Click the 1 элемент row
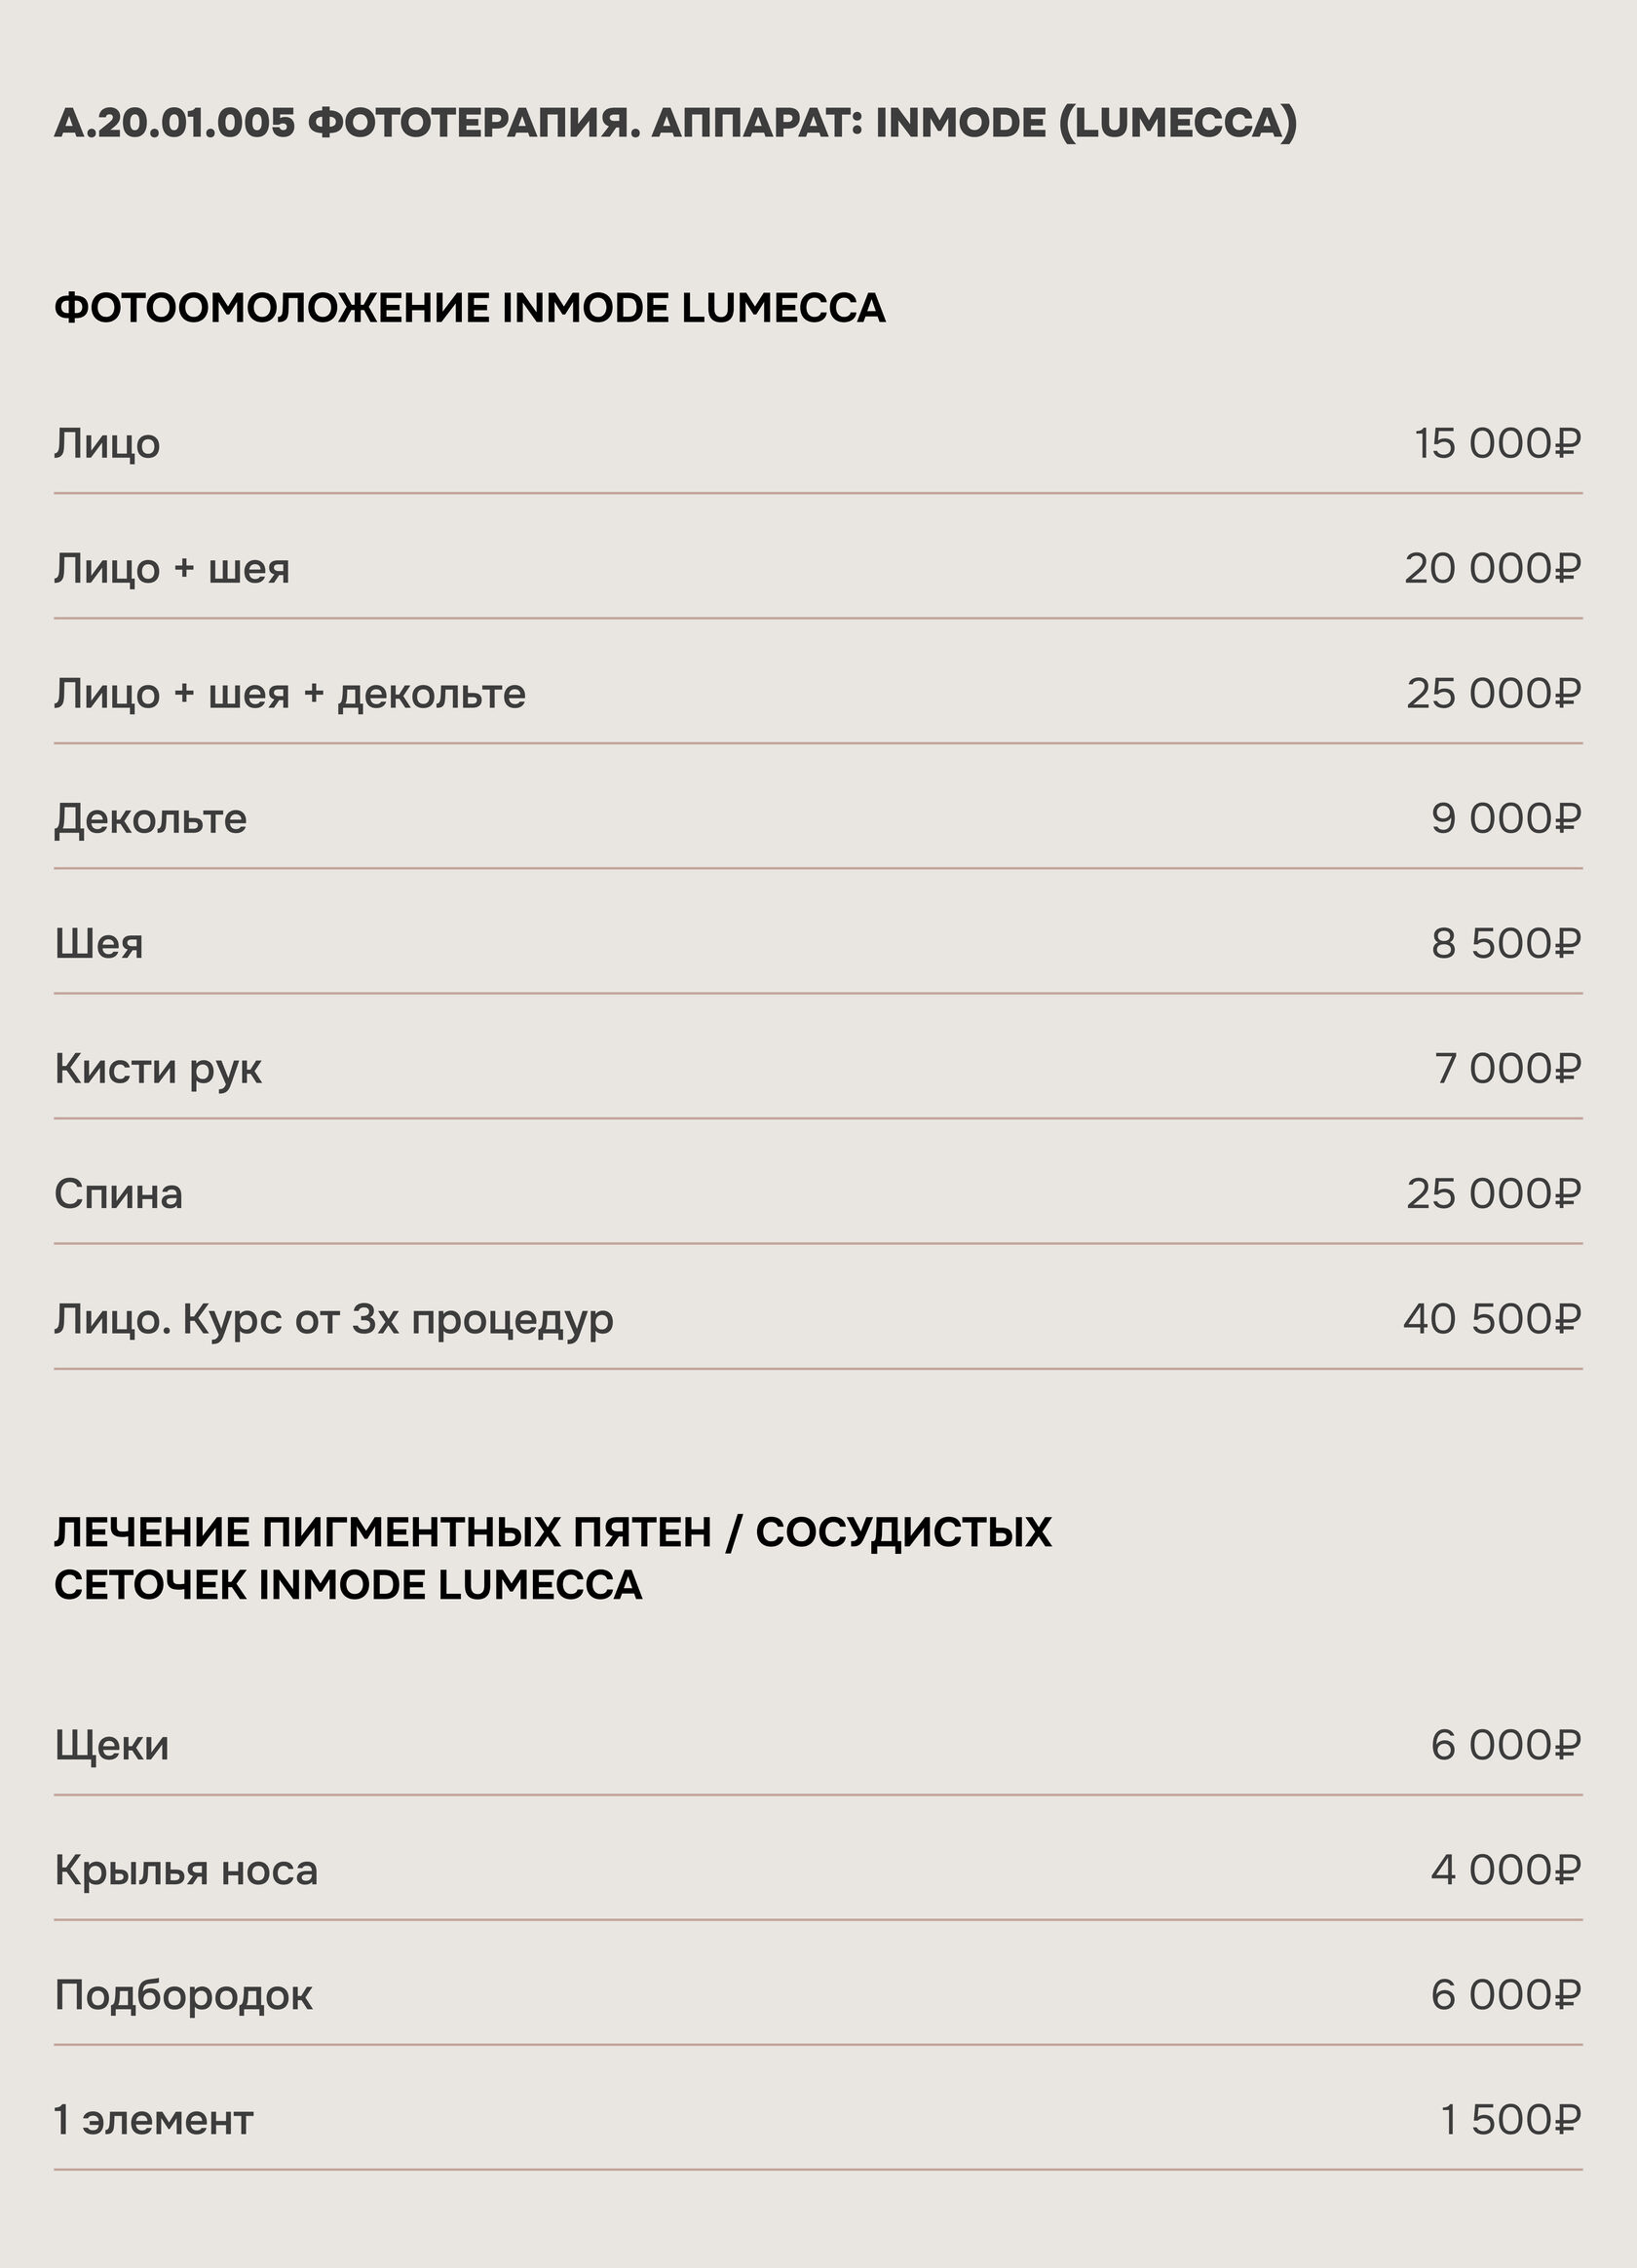This screenshot has width=1637, height=2268. point(818,2120)
